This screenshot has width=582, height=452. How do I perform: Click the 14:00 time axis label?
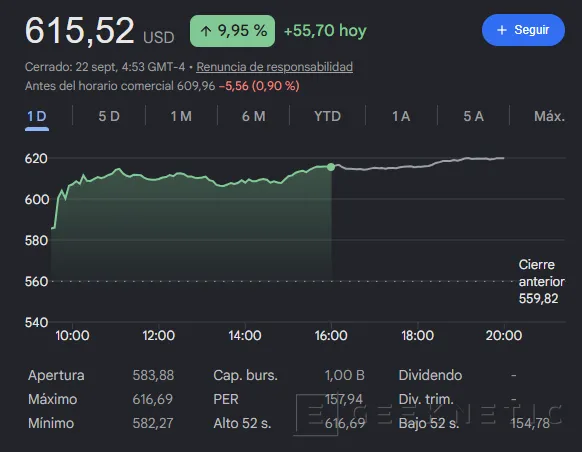pos(245,335)
